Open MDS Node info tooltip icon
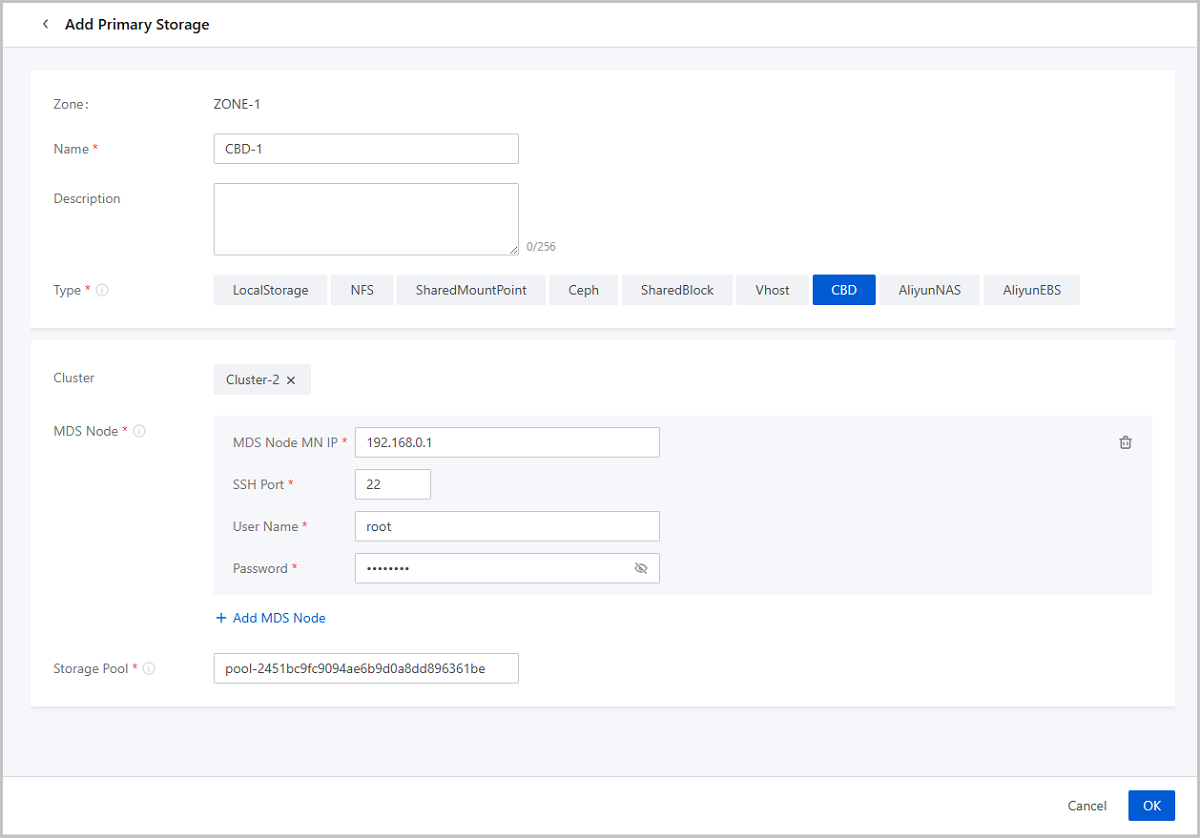This screenshot has width=1200, height=838. pos(139,431)
